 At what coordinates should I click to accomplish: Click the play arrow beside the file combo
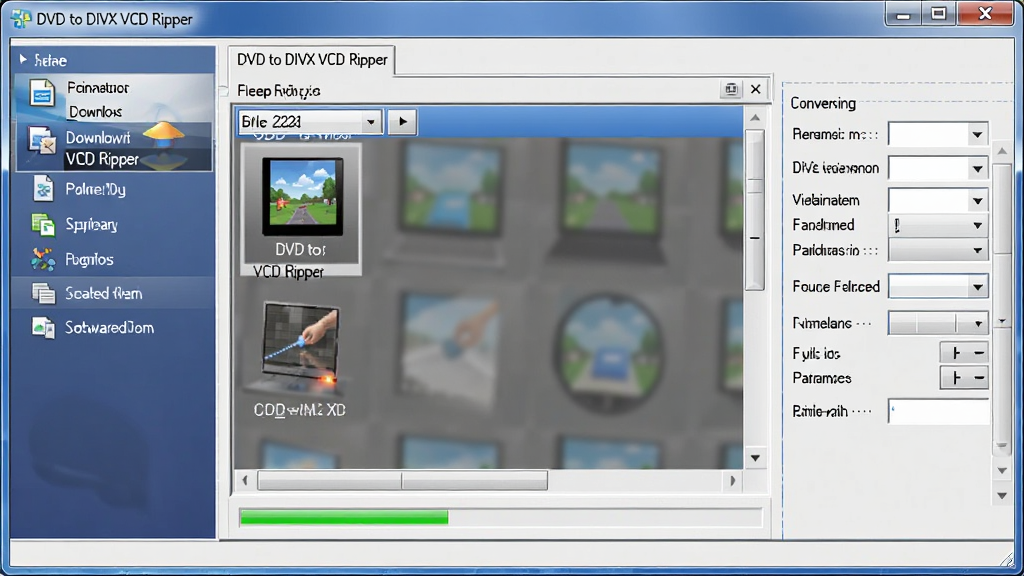[x=402, y=121]
